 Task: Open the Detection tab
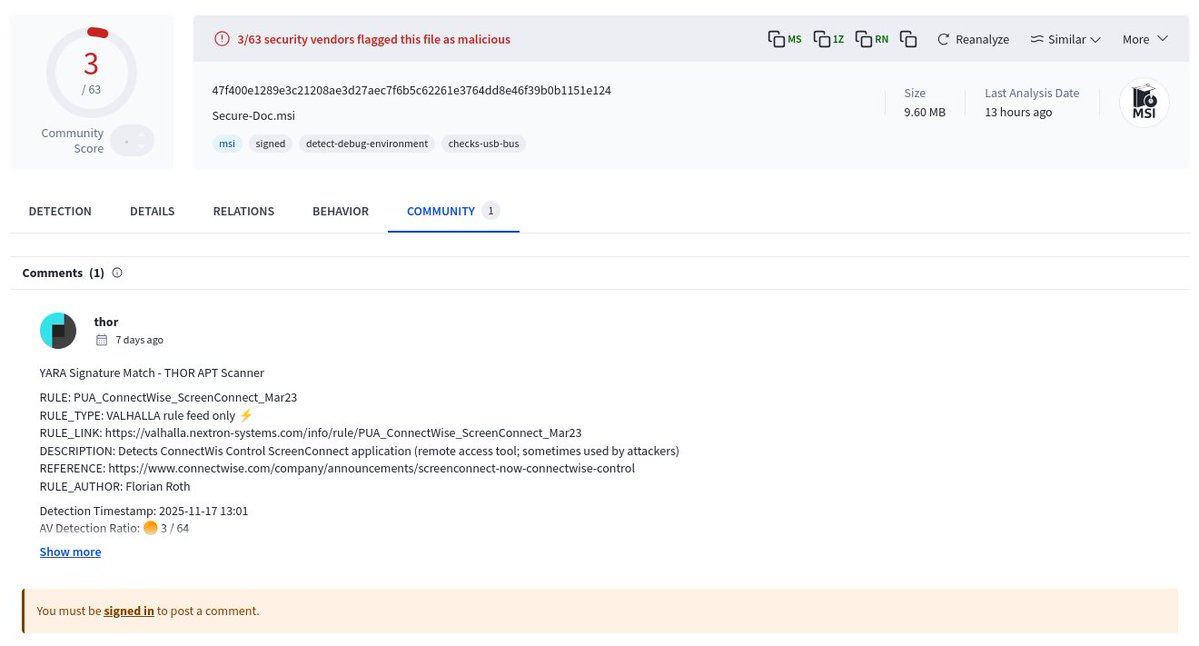point(59,211)
